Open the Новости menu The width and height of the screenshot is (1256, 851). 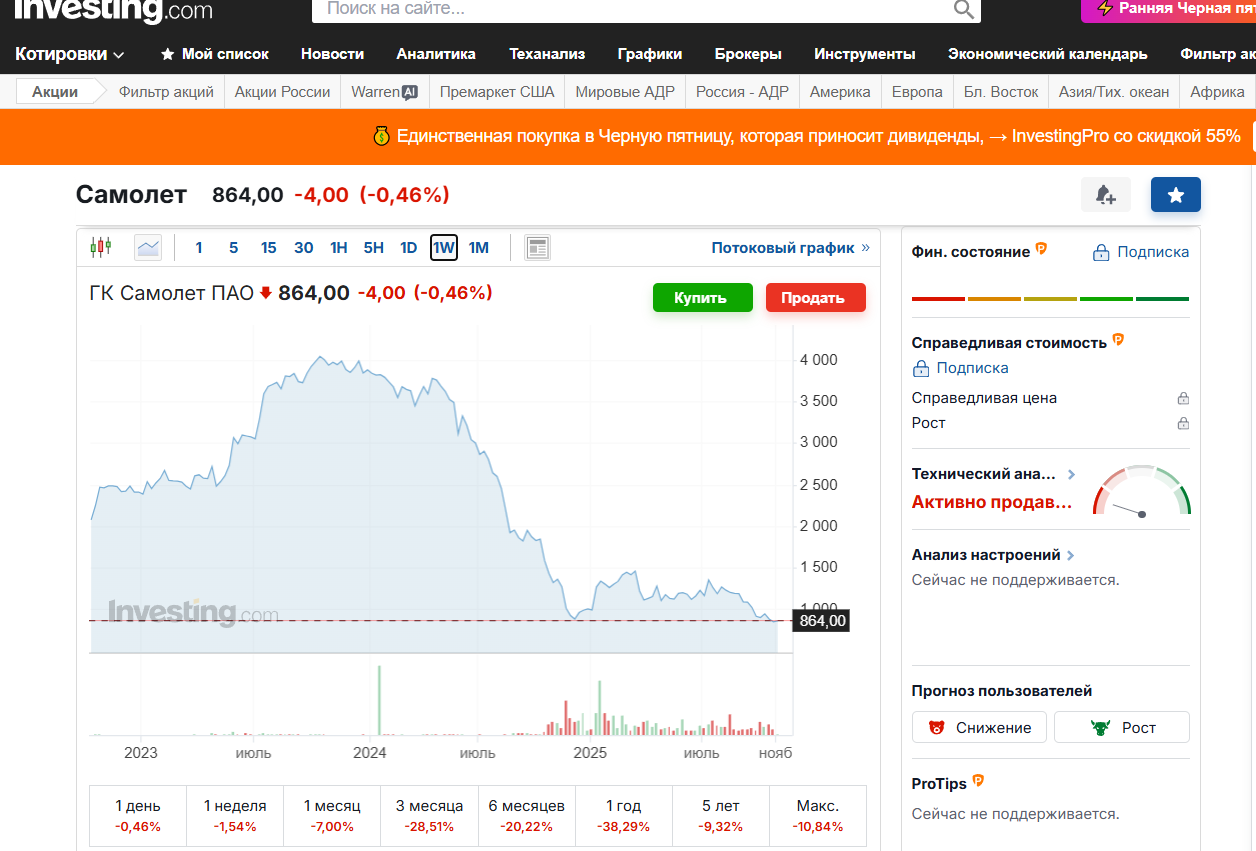[x=332, y=54]
